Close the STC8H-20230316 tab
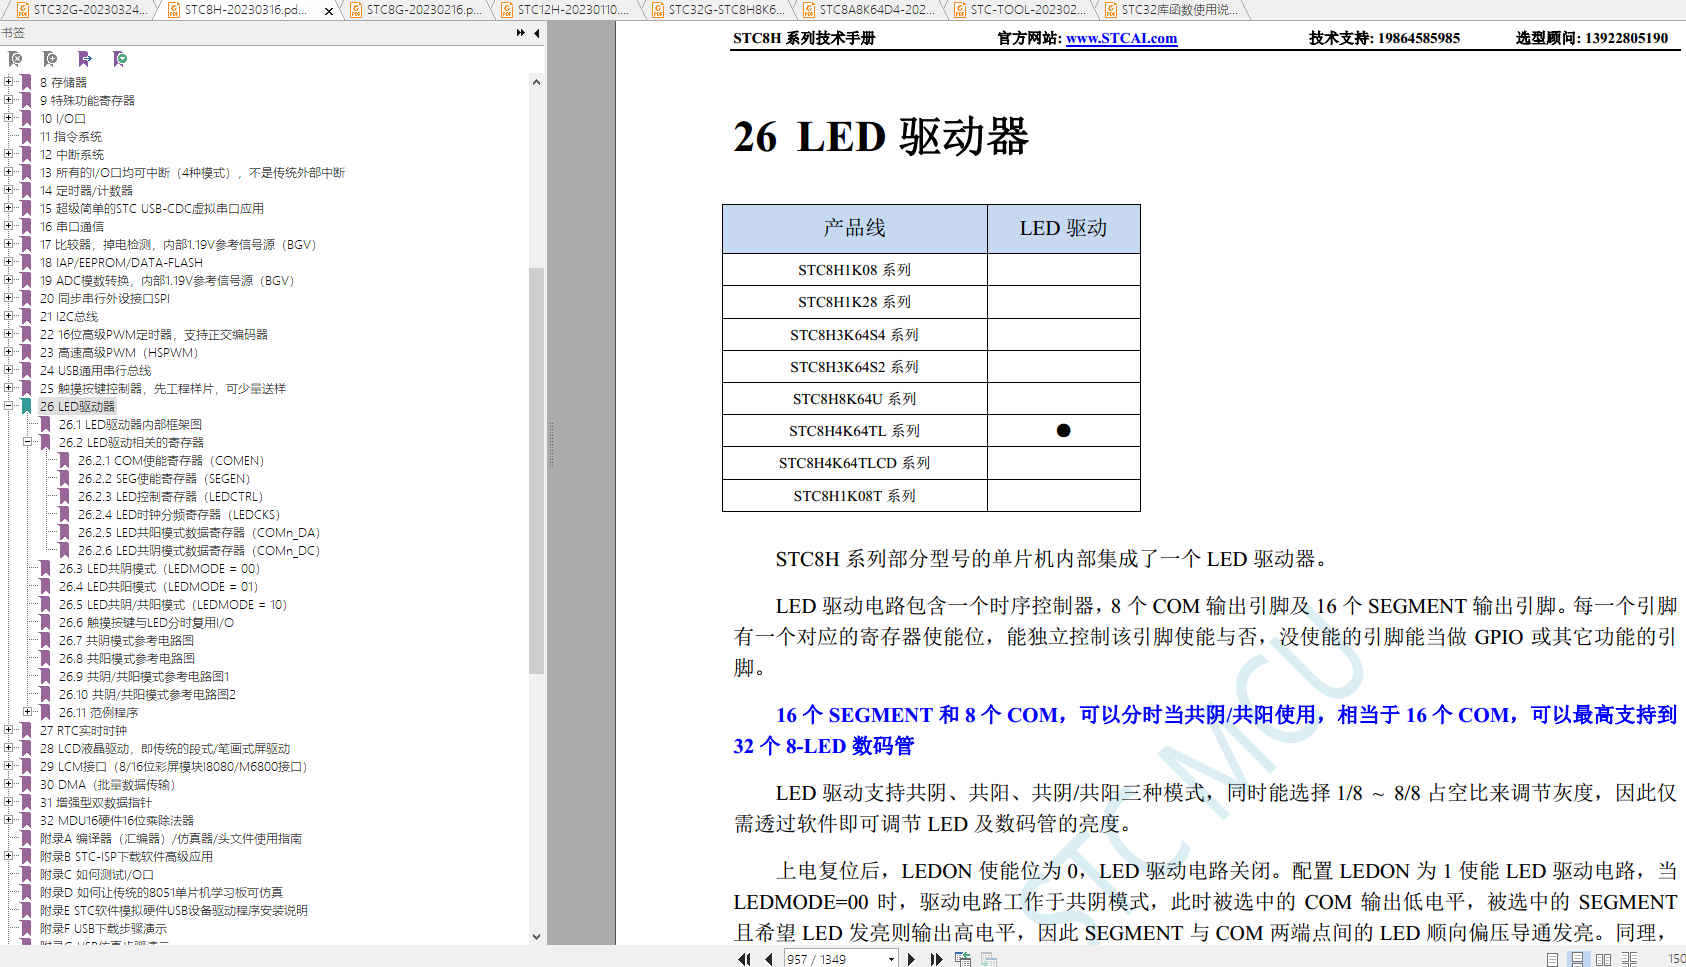The image size is (1686, 967). (329, 11)
